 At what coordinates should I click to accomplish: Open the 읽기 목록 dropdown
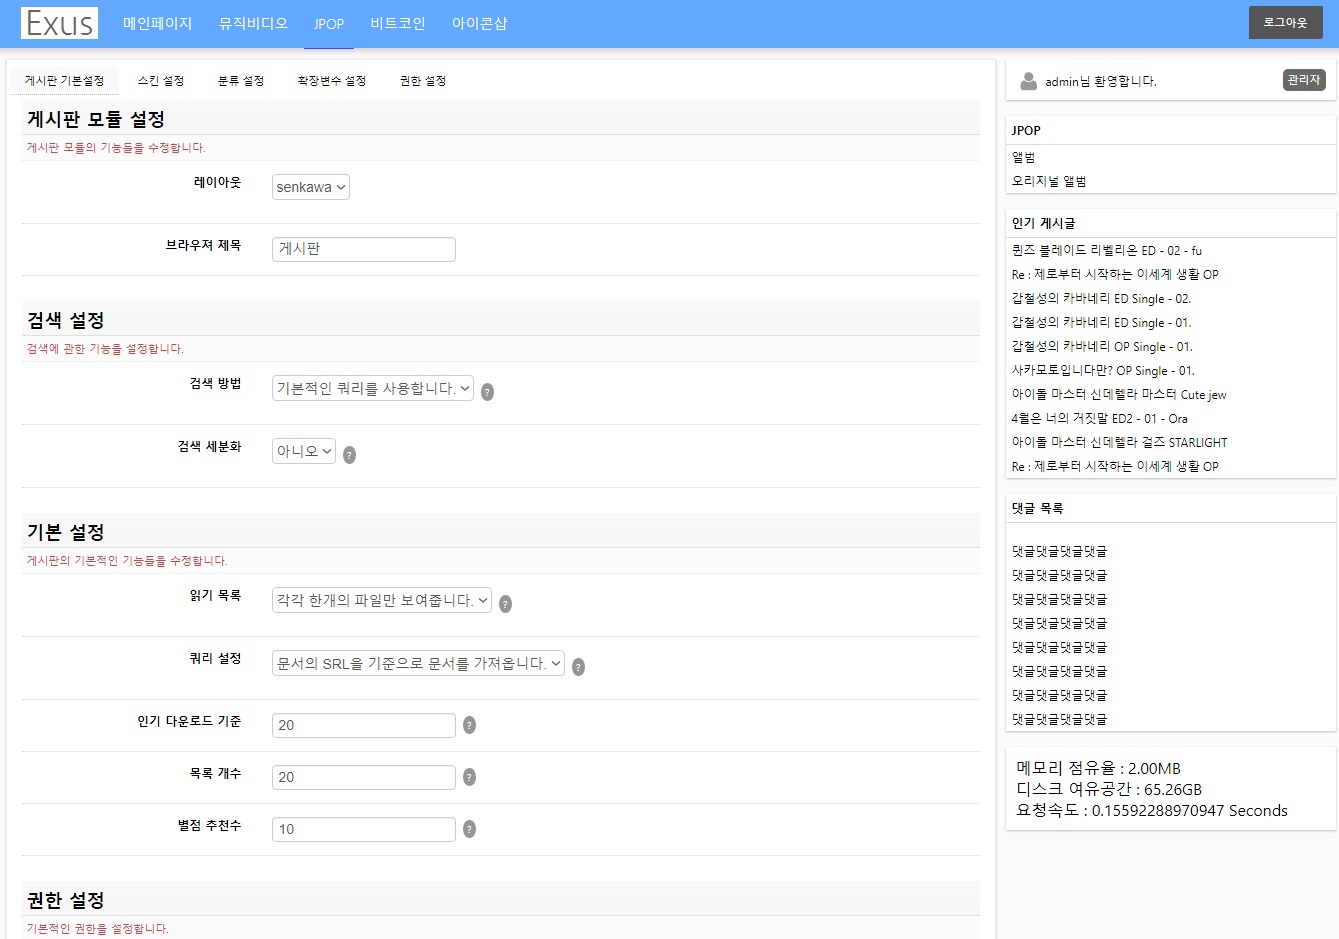coord(382,600)
